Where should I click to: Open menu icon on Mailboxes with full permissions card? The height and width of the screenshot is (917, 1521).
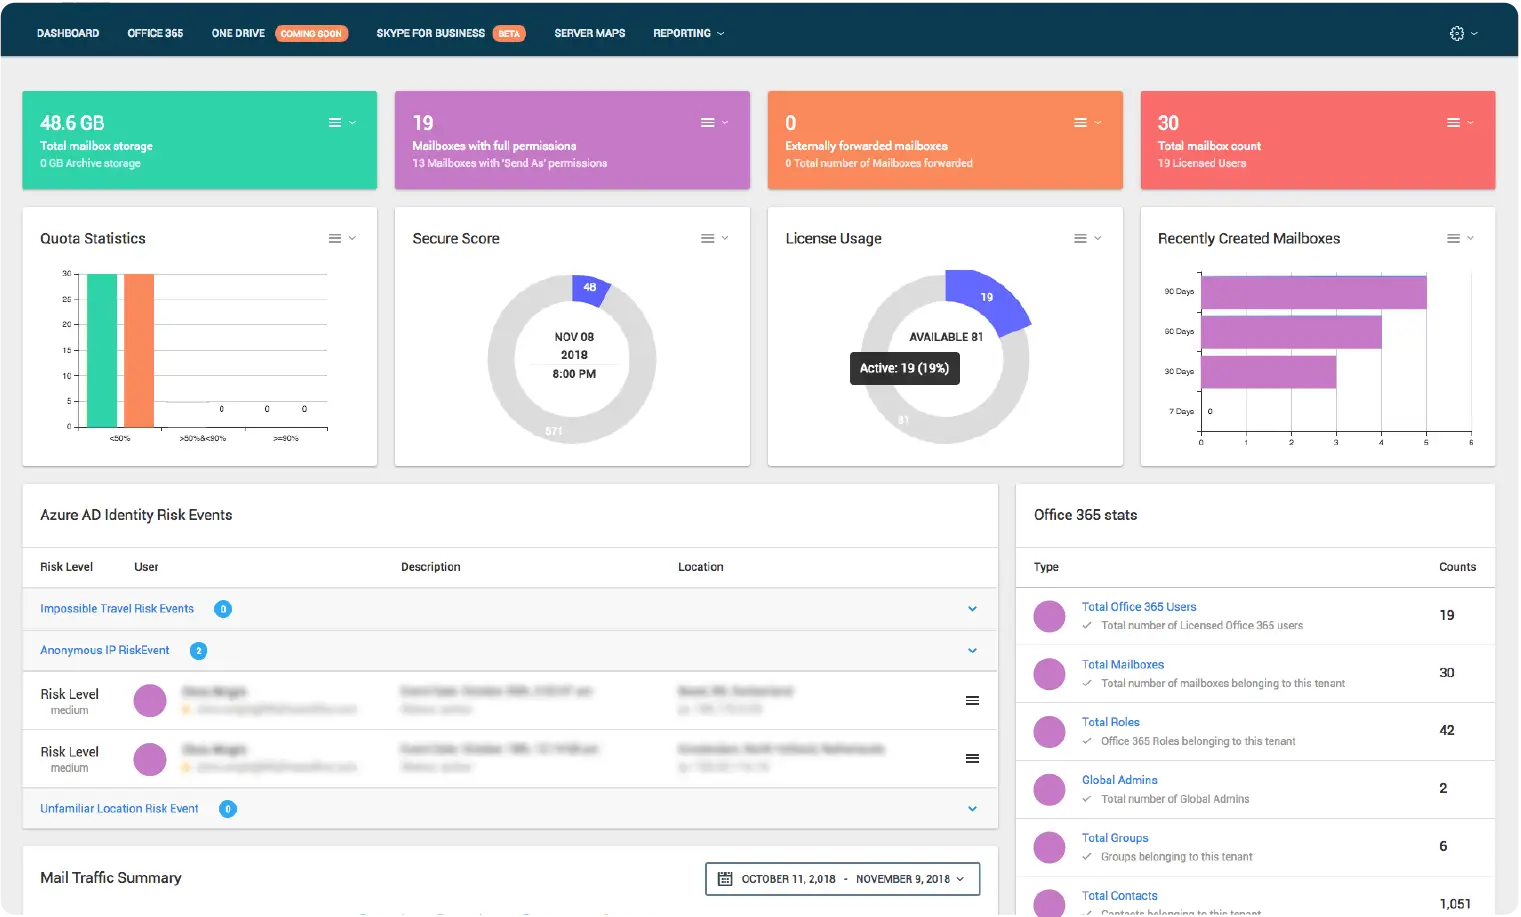[708, 123]
